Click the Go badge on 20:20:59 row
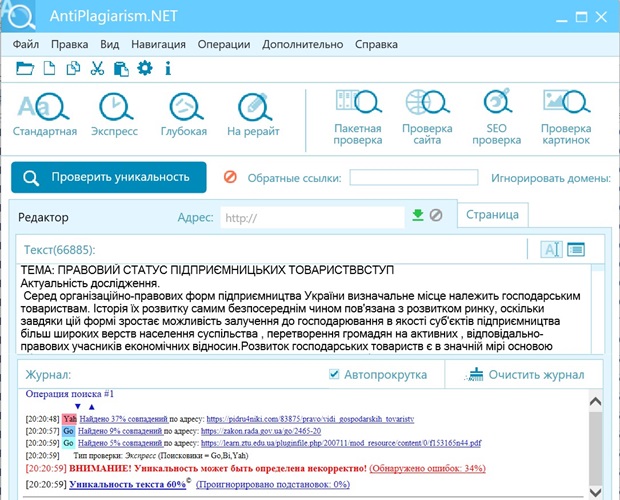 (68, 443)
